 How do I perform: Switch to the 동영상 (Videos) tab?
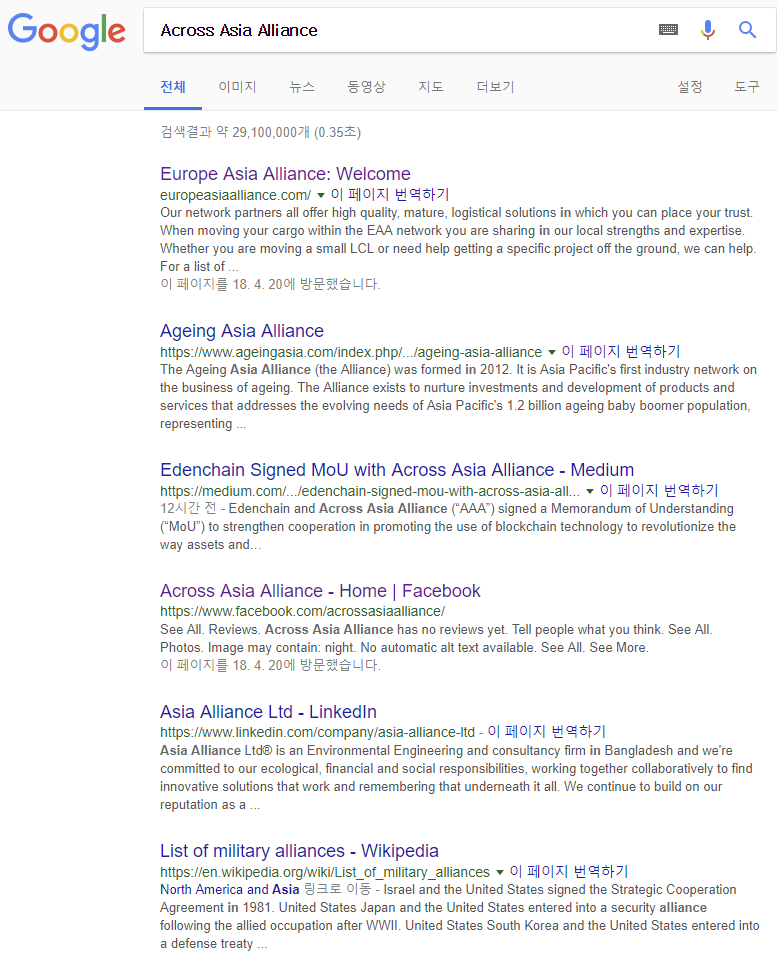pos(366,87)
